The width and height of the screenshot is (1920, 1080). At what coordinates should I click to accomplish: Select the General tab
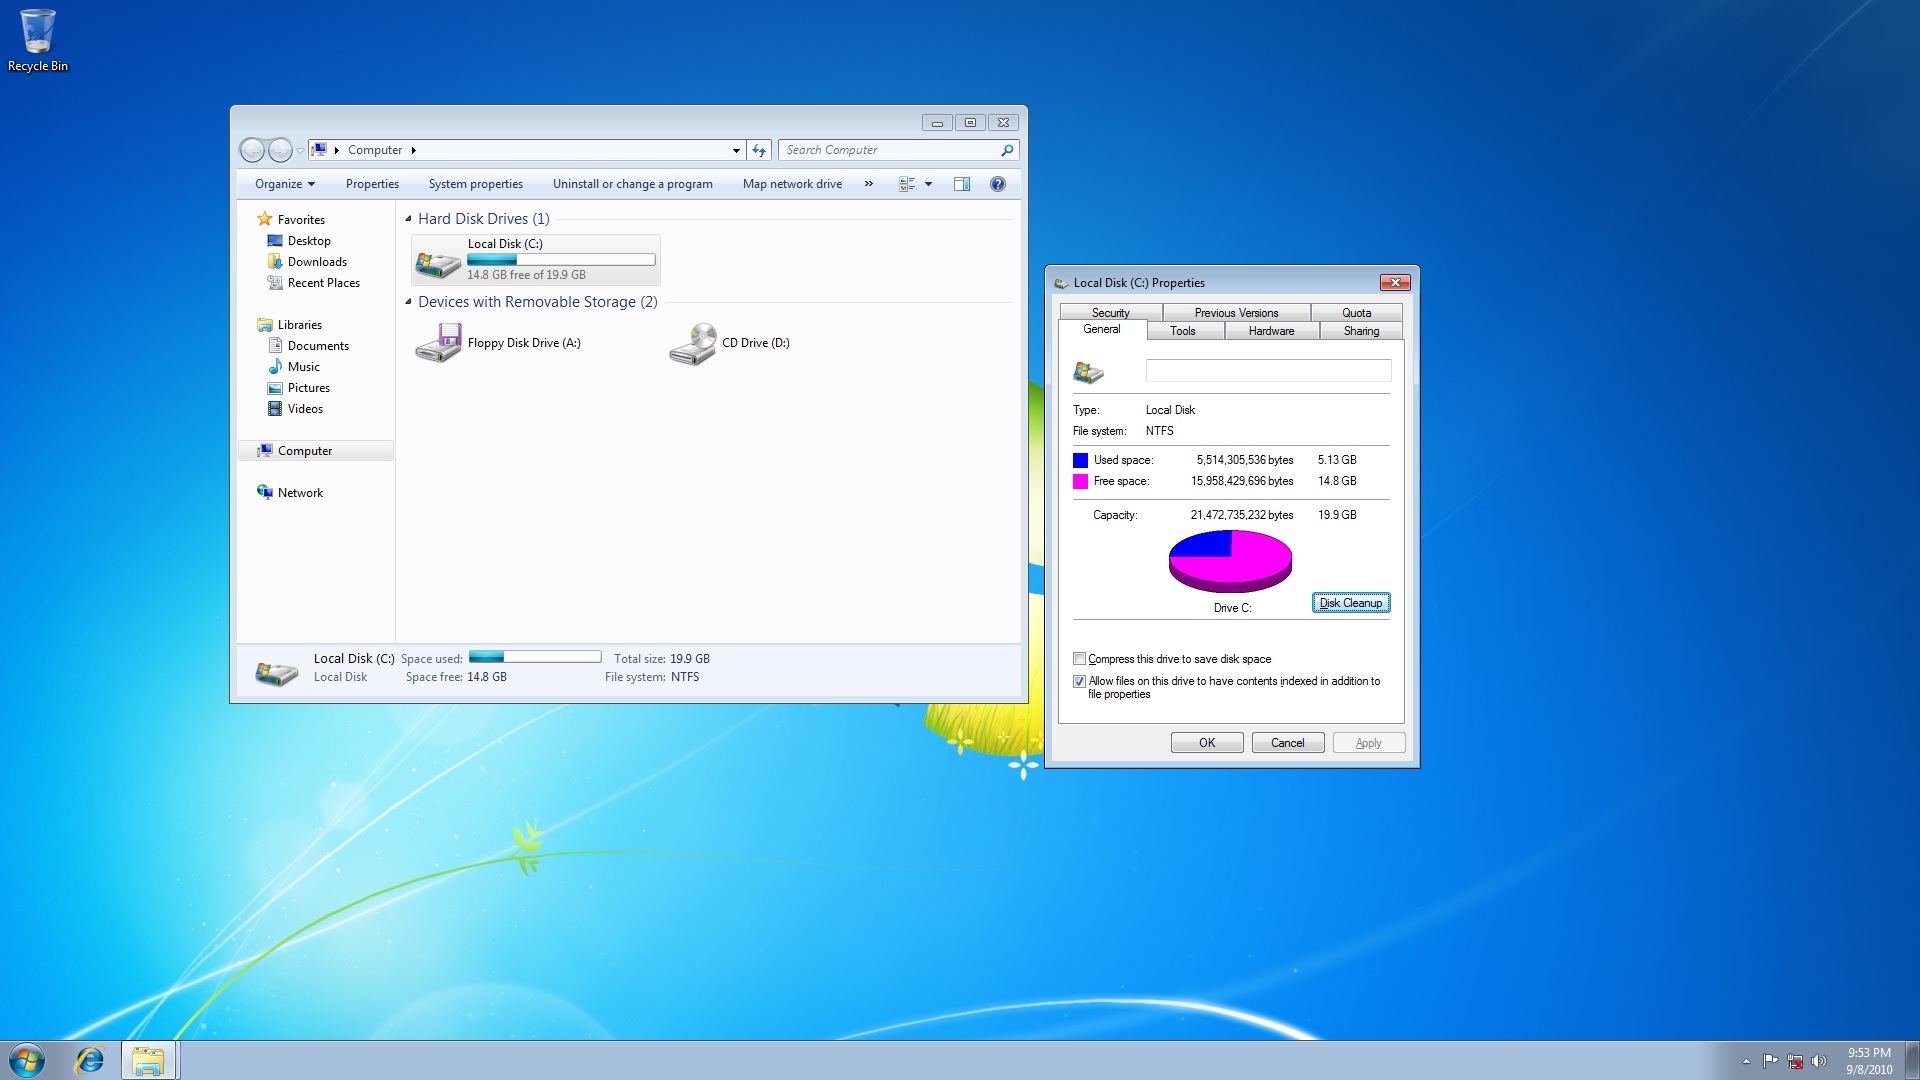coord(1102,329)
